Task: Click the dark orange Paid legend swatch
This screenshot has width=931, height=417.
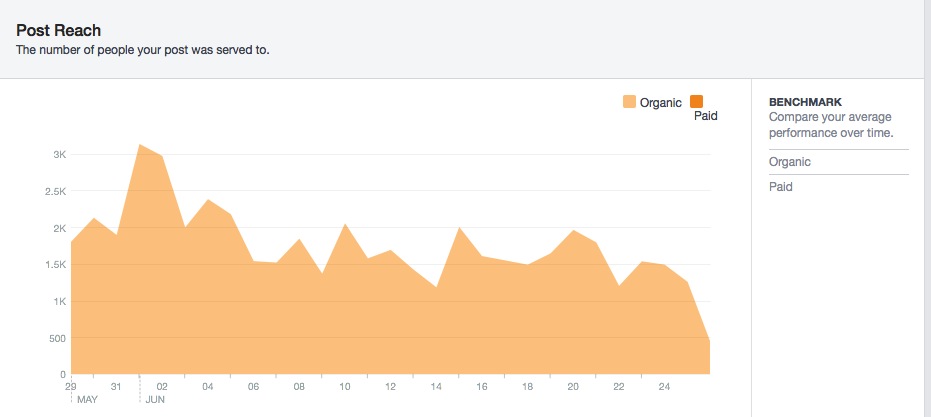Action: [x=697, y=101]
